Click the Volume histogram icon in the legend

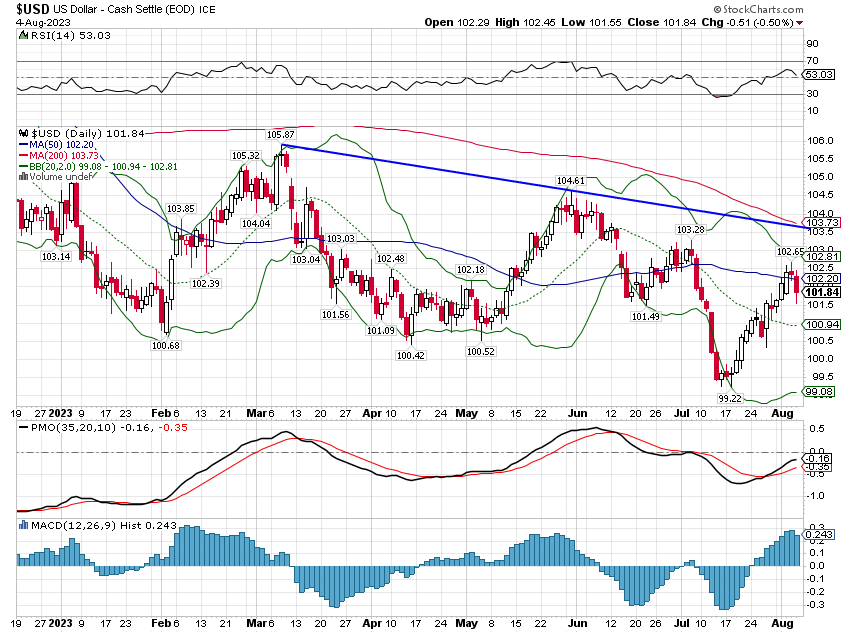click(23, 177)
